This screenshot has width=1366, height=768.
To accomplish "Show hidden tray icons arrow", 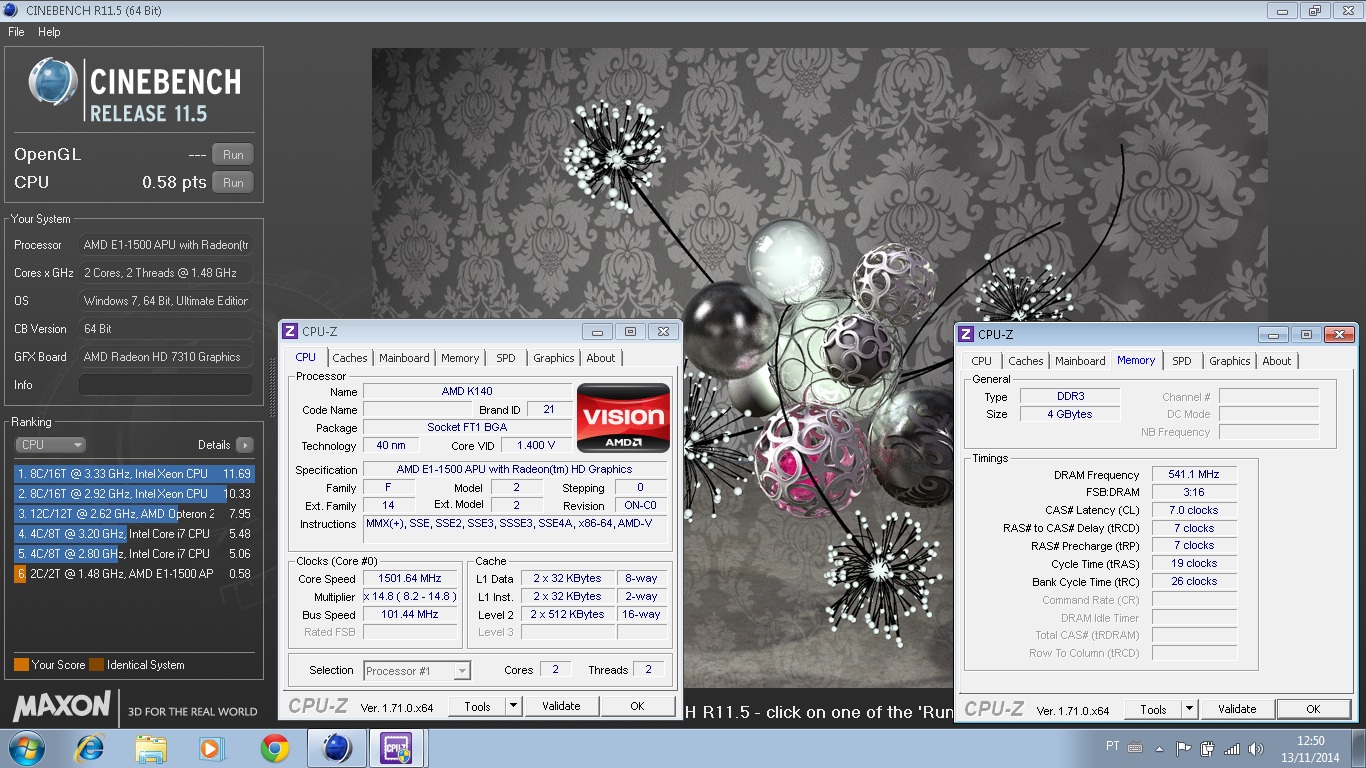I will click(1161, 747).
